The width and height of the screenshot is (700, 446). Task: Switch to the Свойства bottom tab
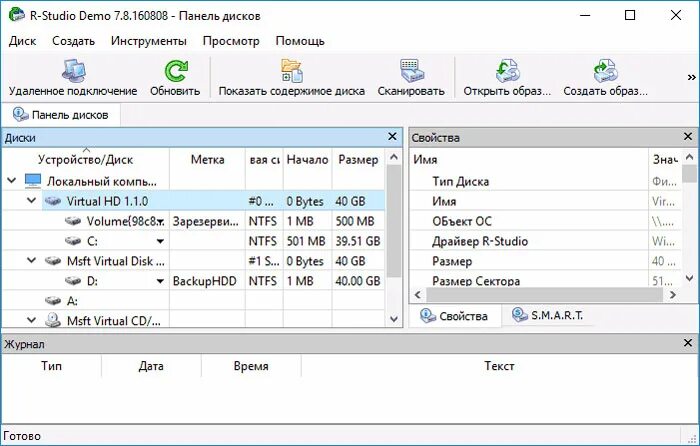point(455,316)
